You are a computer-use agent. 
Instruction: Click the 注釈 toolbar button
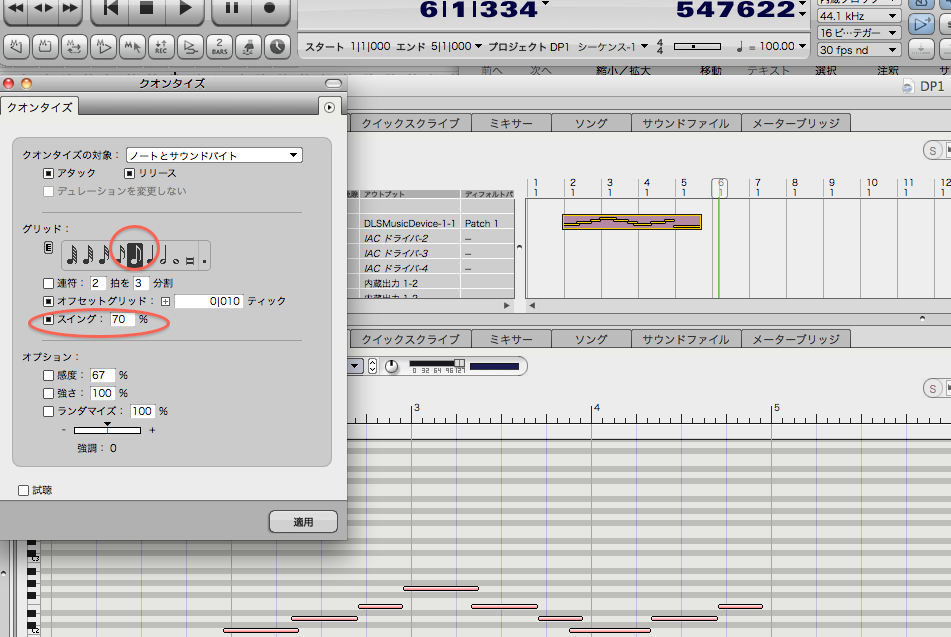[887, 70]
